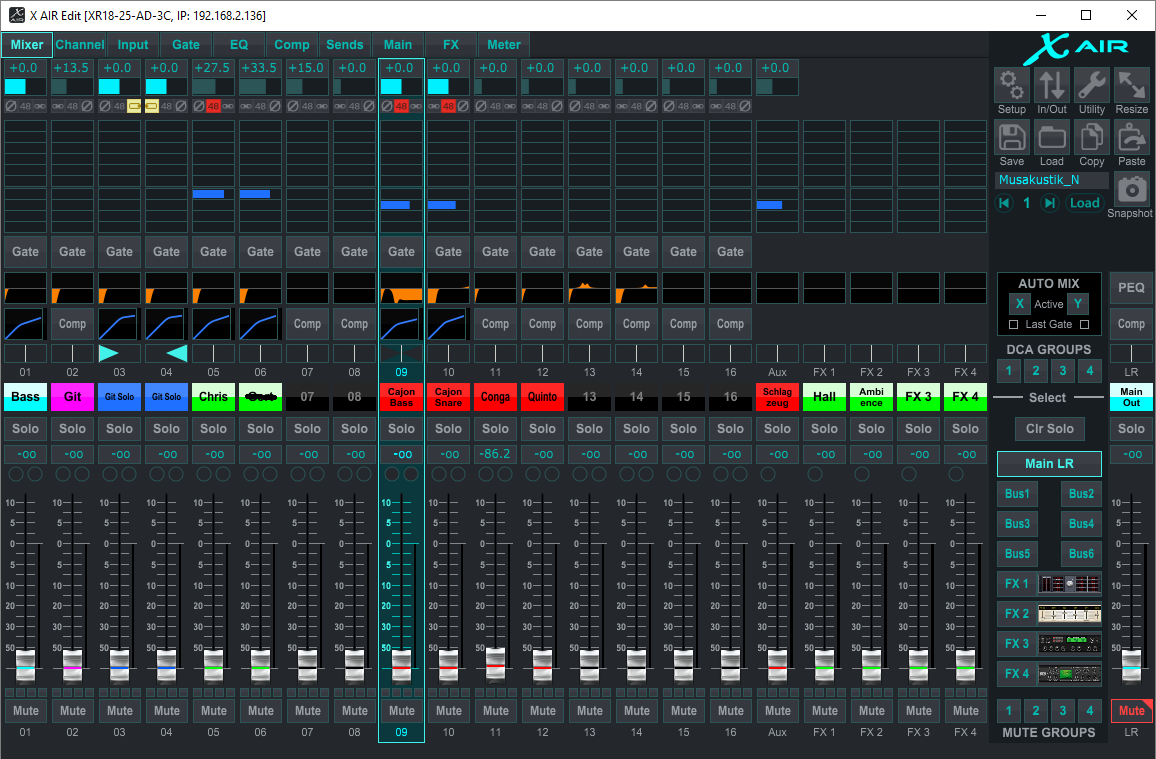Select the Main LR button
The image size is (1156, 759).
[1049, 464]
